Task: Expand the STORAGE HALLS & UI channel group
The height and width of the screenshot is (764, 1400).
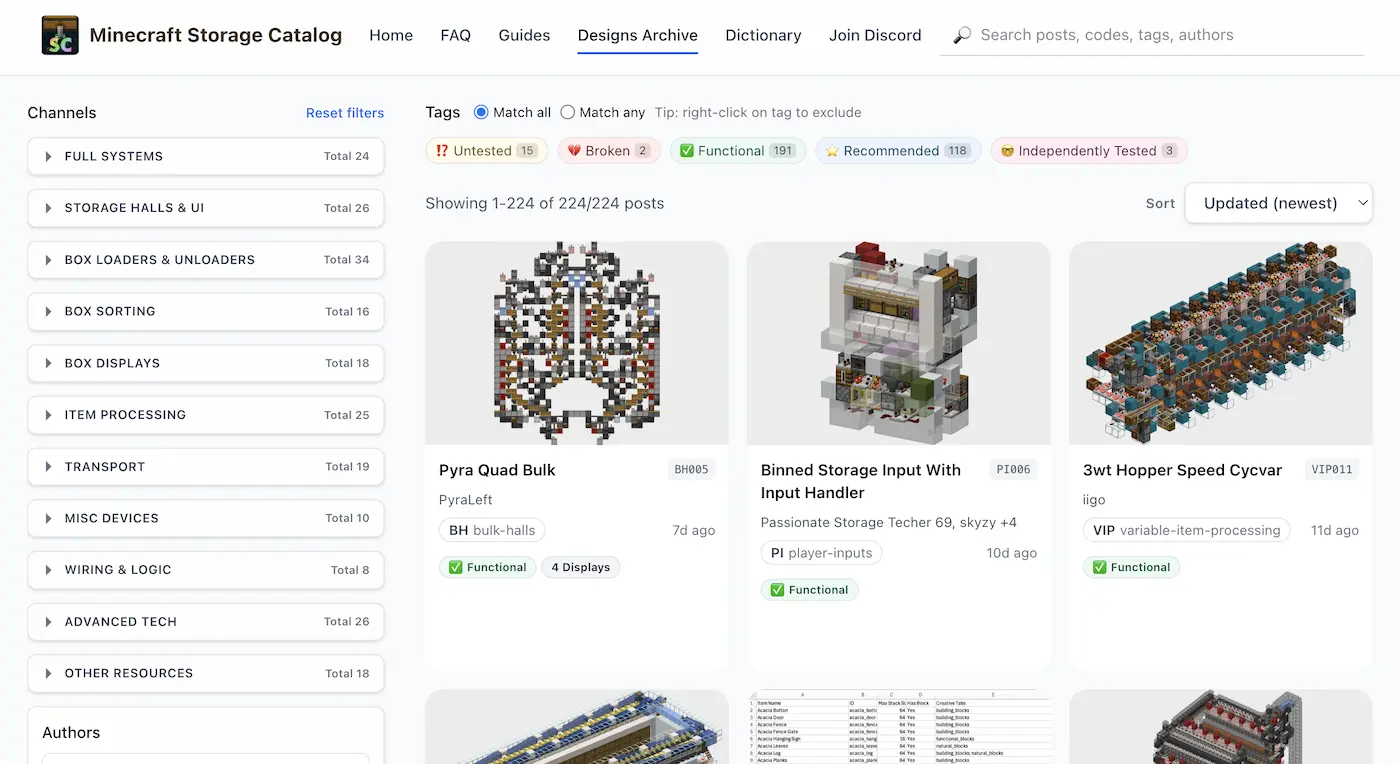Action: pyautogui.click(x=206, y=208)
